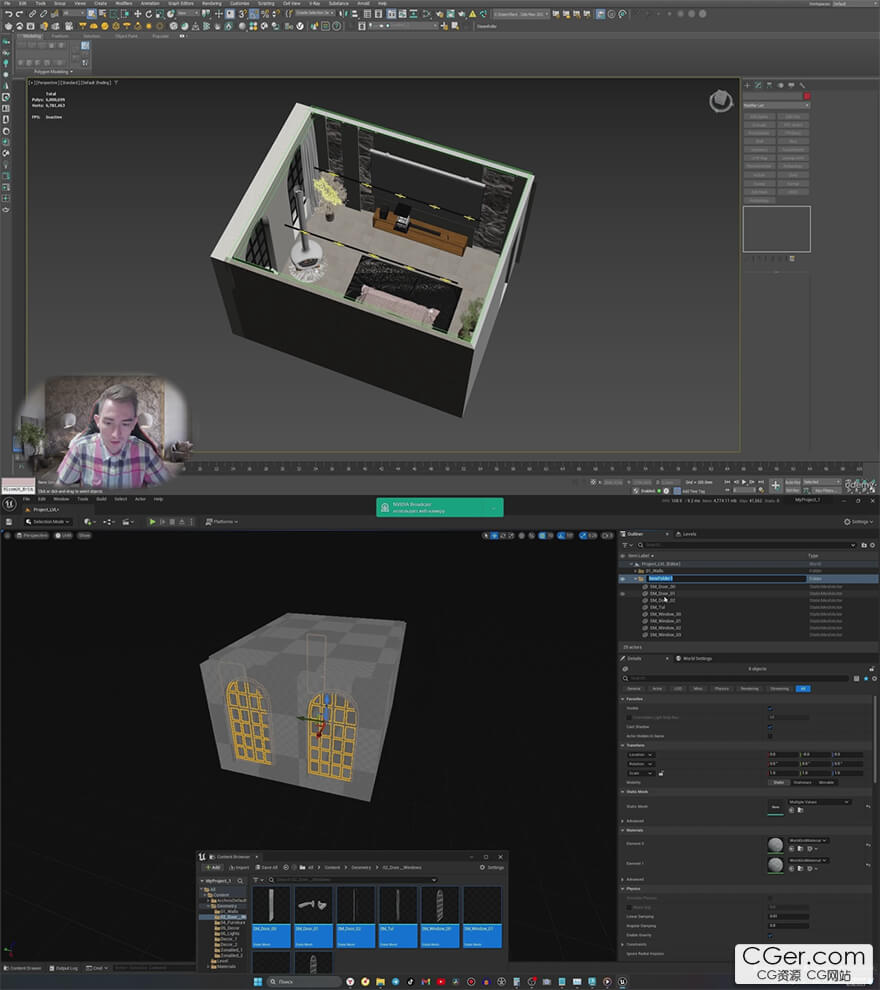Open Content Browser Settings
880x990 pixels.
click(x=492, y=868)
